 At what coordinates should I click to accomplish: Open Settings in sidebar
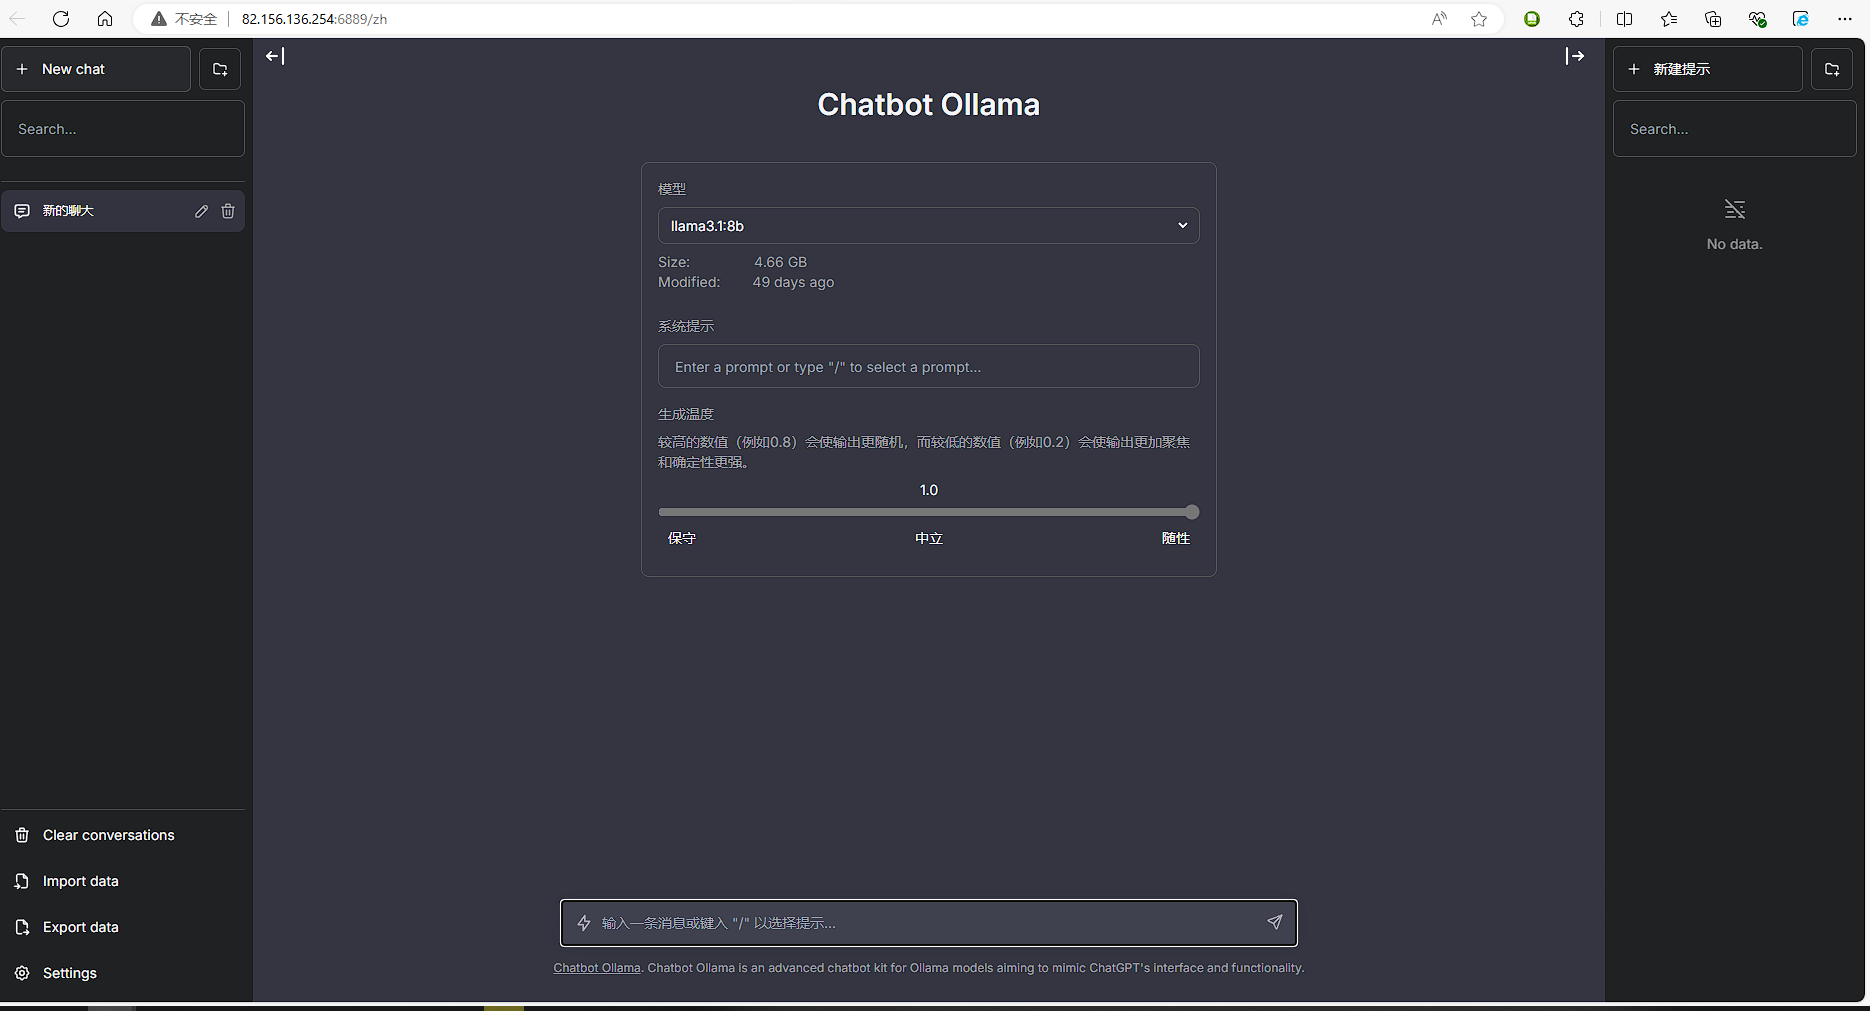[123, 973]
